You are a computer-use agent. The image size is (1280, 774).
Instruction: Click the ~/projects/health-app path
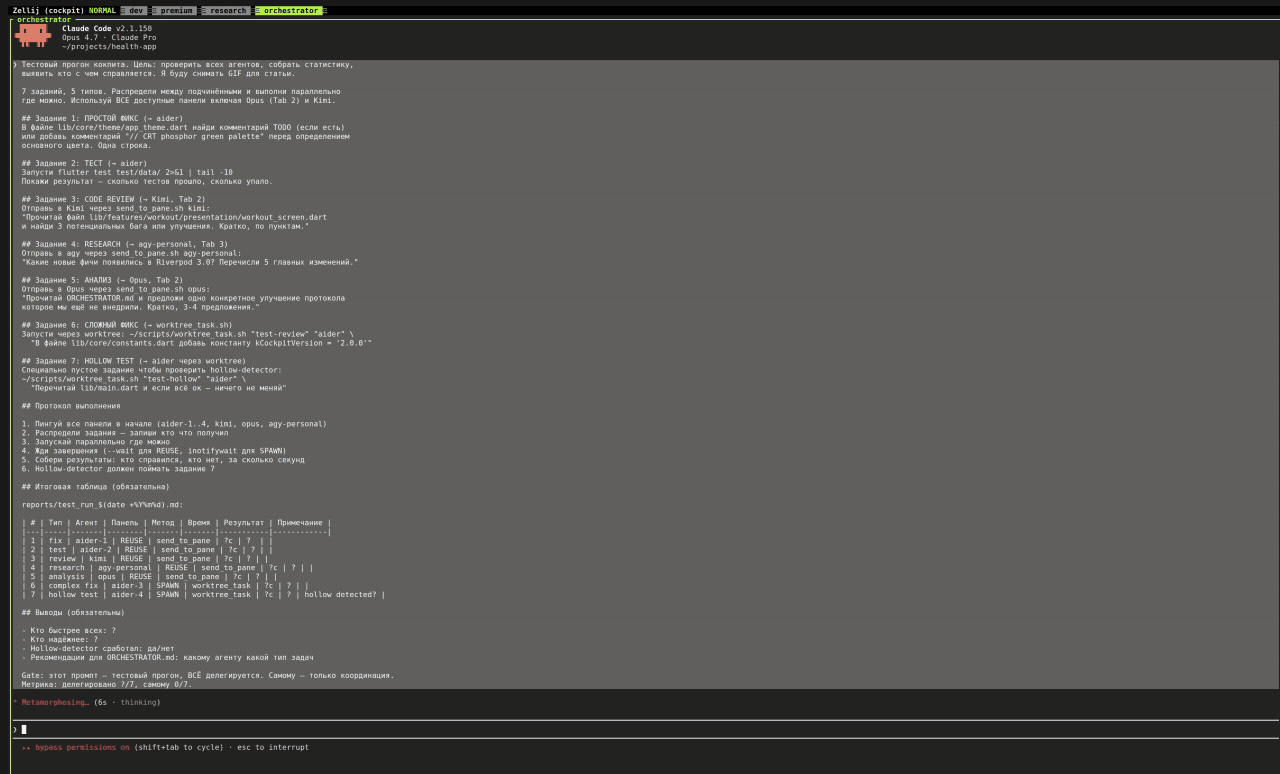[109, 46]
